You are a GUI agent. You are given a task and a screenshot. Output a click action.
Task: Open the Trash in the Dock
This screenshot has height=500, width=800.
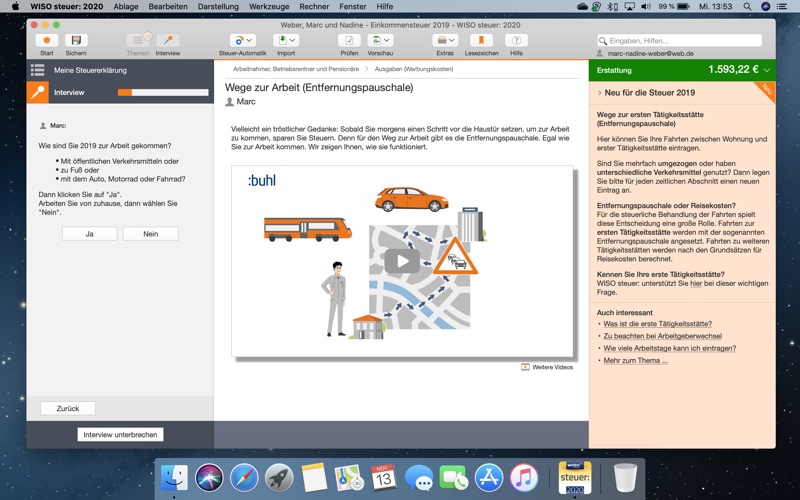coord(625,478)
